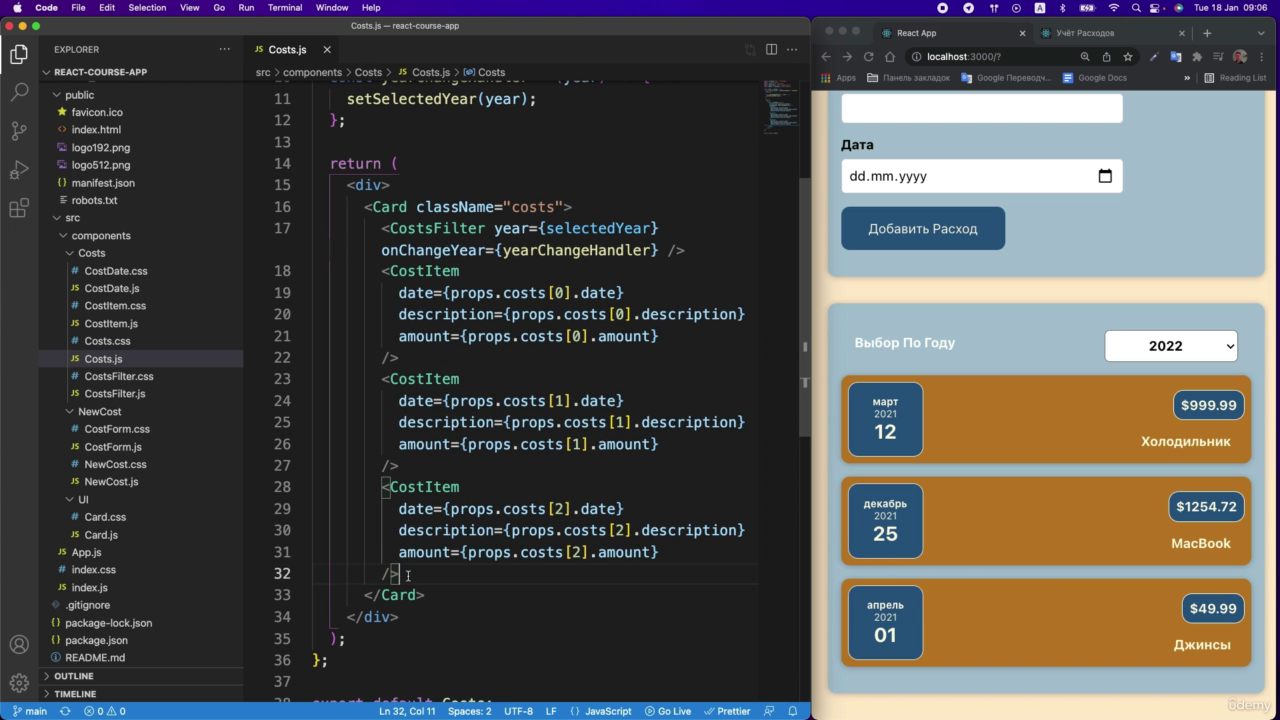Open Extensions view icon

(x=19, y=208)
